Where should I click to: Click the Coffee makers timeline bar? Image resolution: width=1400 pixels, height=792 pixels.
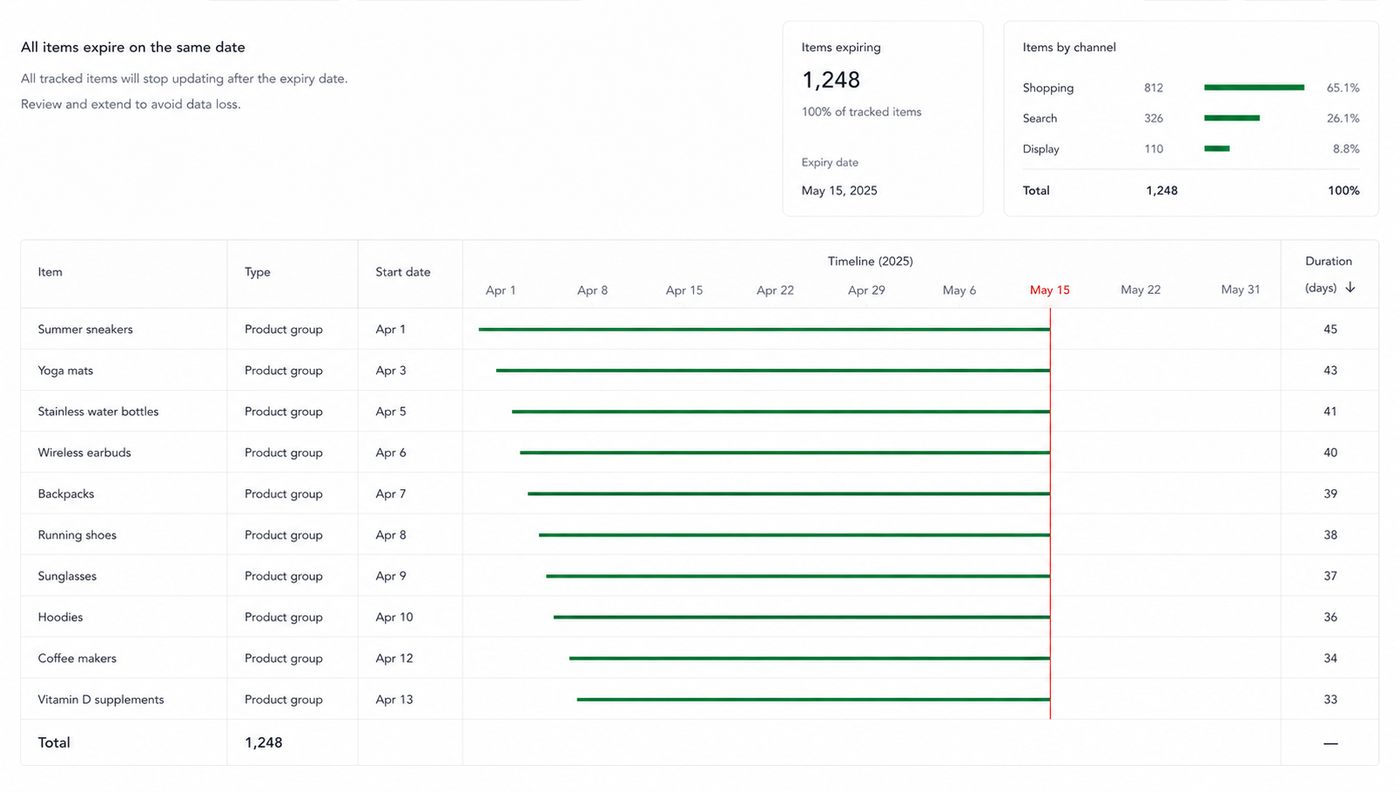point(810,658)
